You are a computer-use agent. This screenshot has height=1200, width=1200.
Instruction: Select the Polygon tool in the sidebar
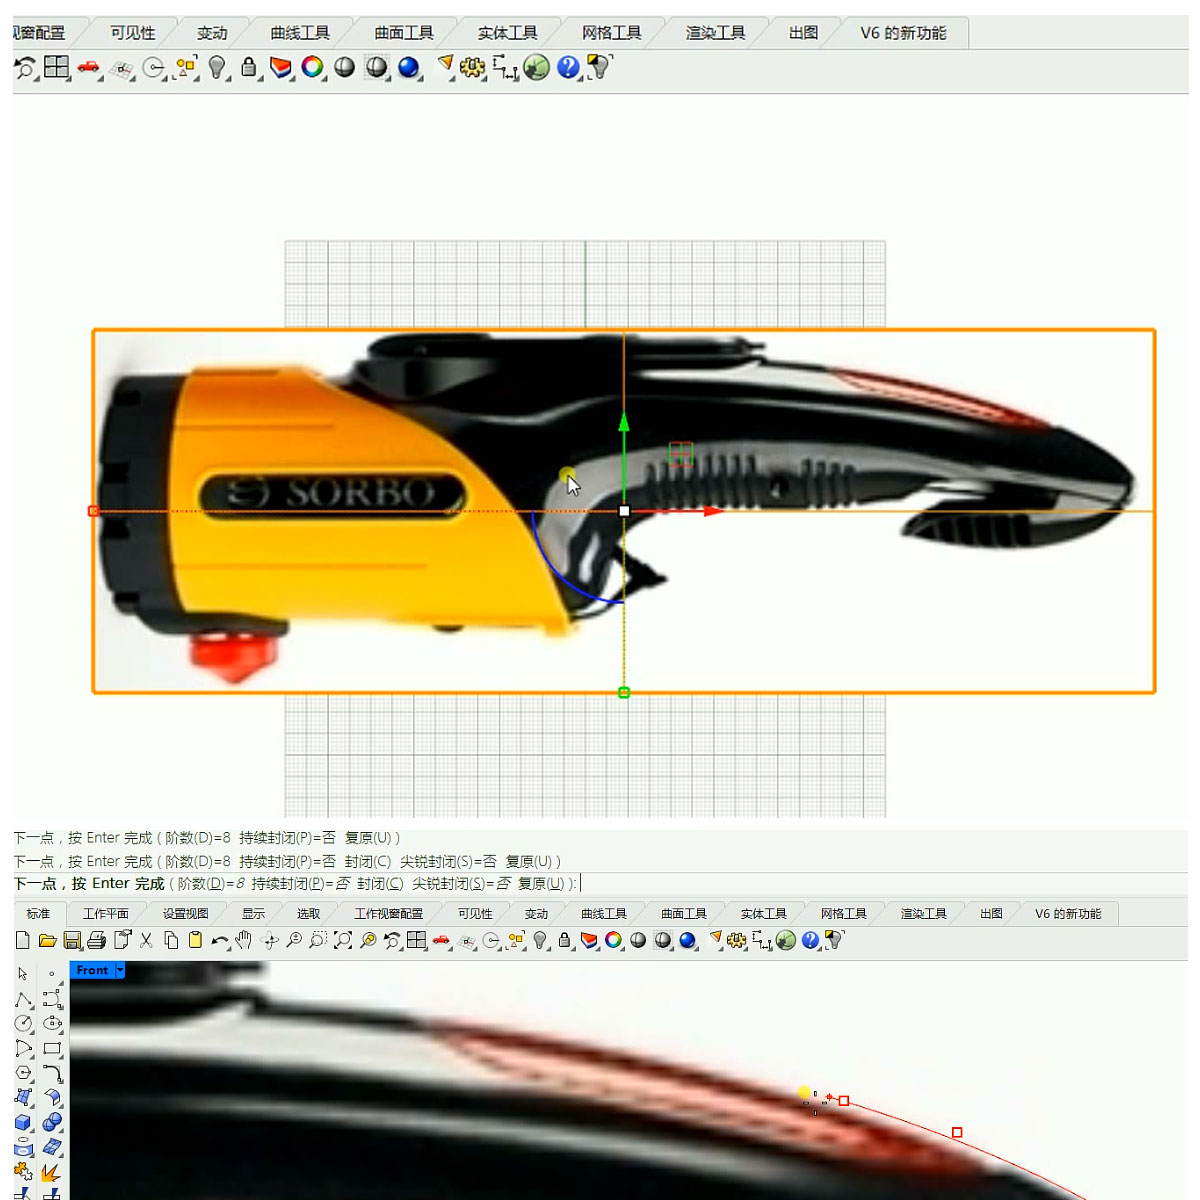tap(23, 1072)
